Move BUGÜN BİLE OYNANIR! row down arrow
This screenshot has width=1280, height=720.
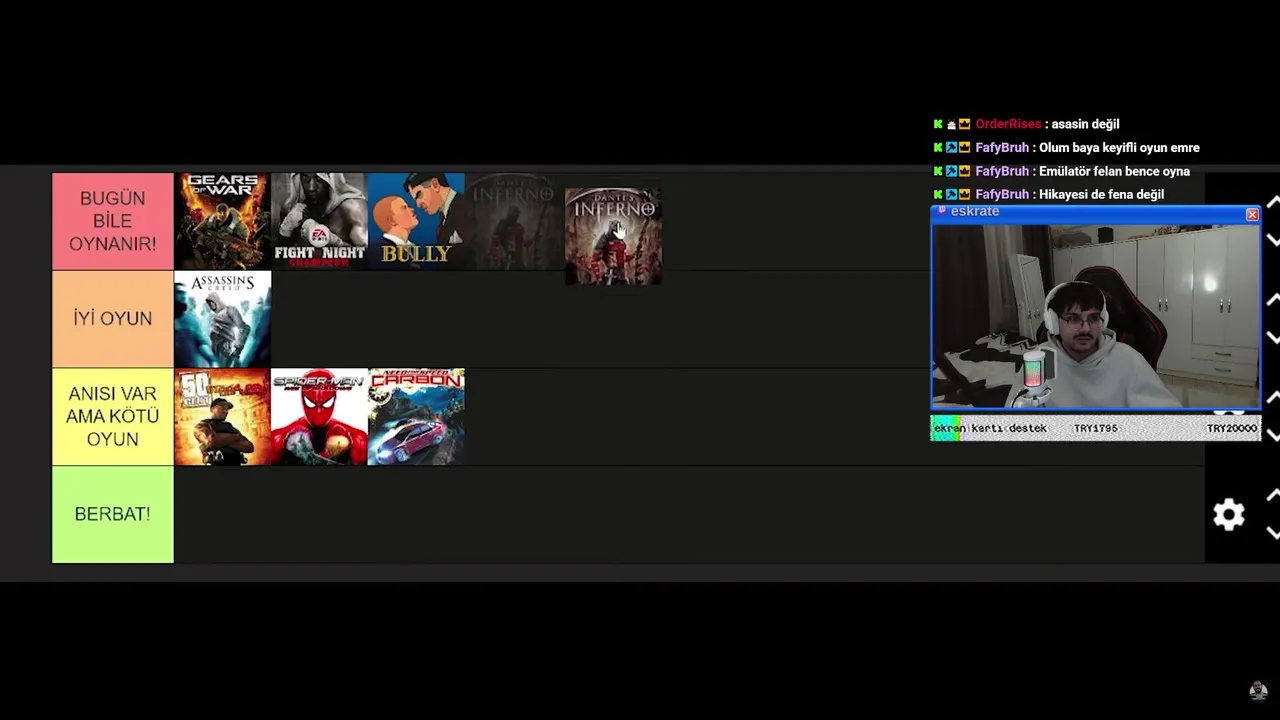pos(1273,240)
